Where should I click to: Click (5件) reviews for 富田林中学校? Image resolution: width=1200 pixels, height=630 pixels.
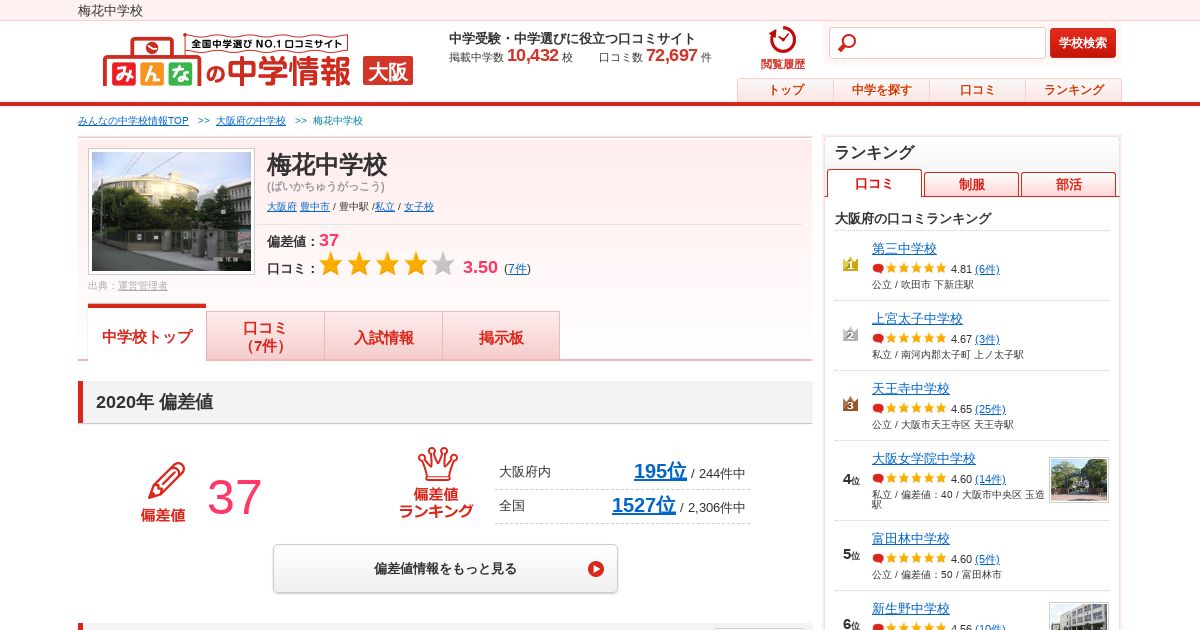pyautogui.click(x=987, y=559)
